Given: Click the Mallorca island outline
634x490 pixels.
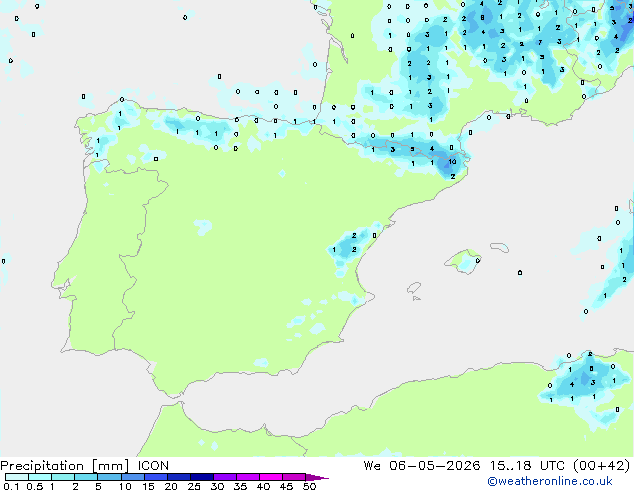Looking at the screenshot, I should [463, 262].
